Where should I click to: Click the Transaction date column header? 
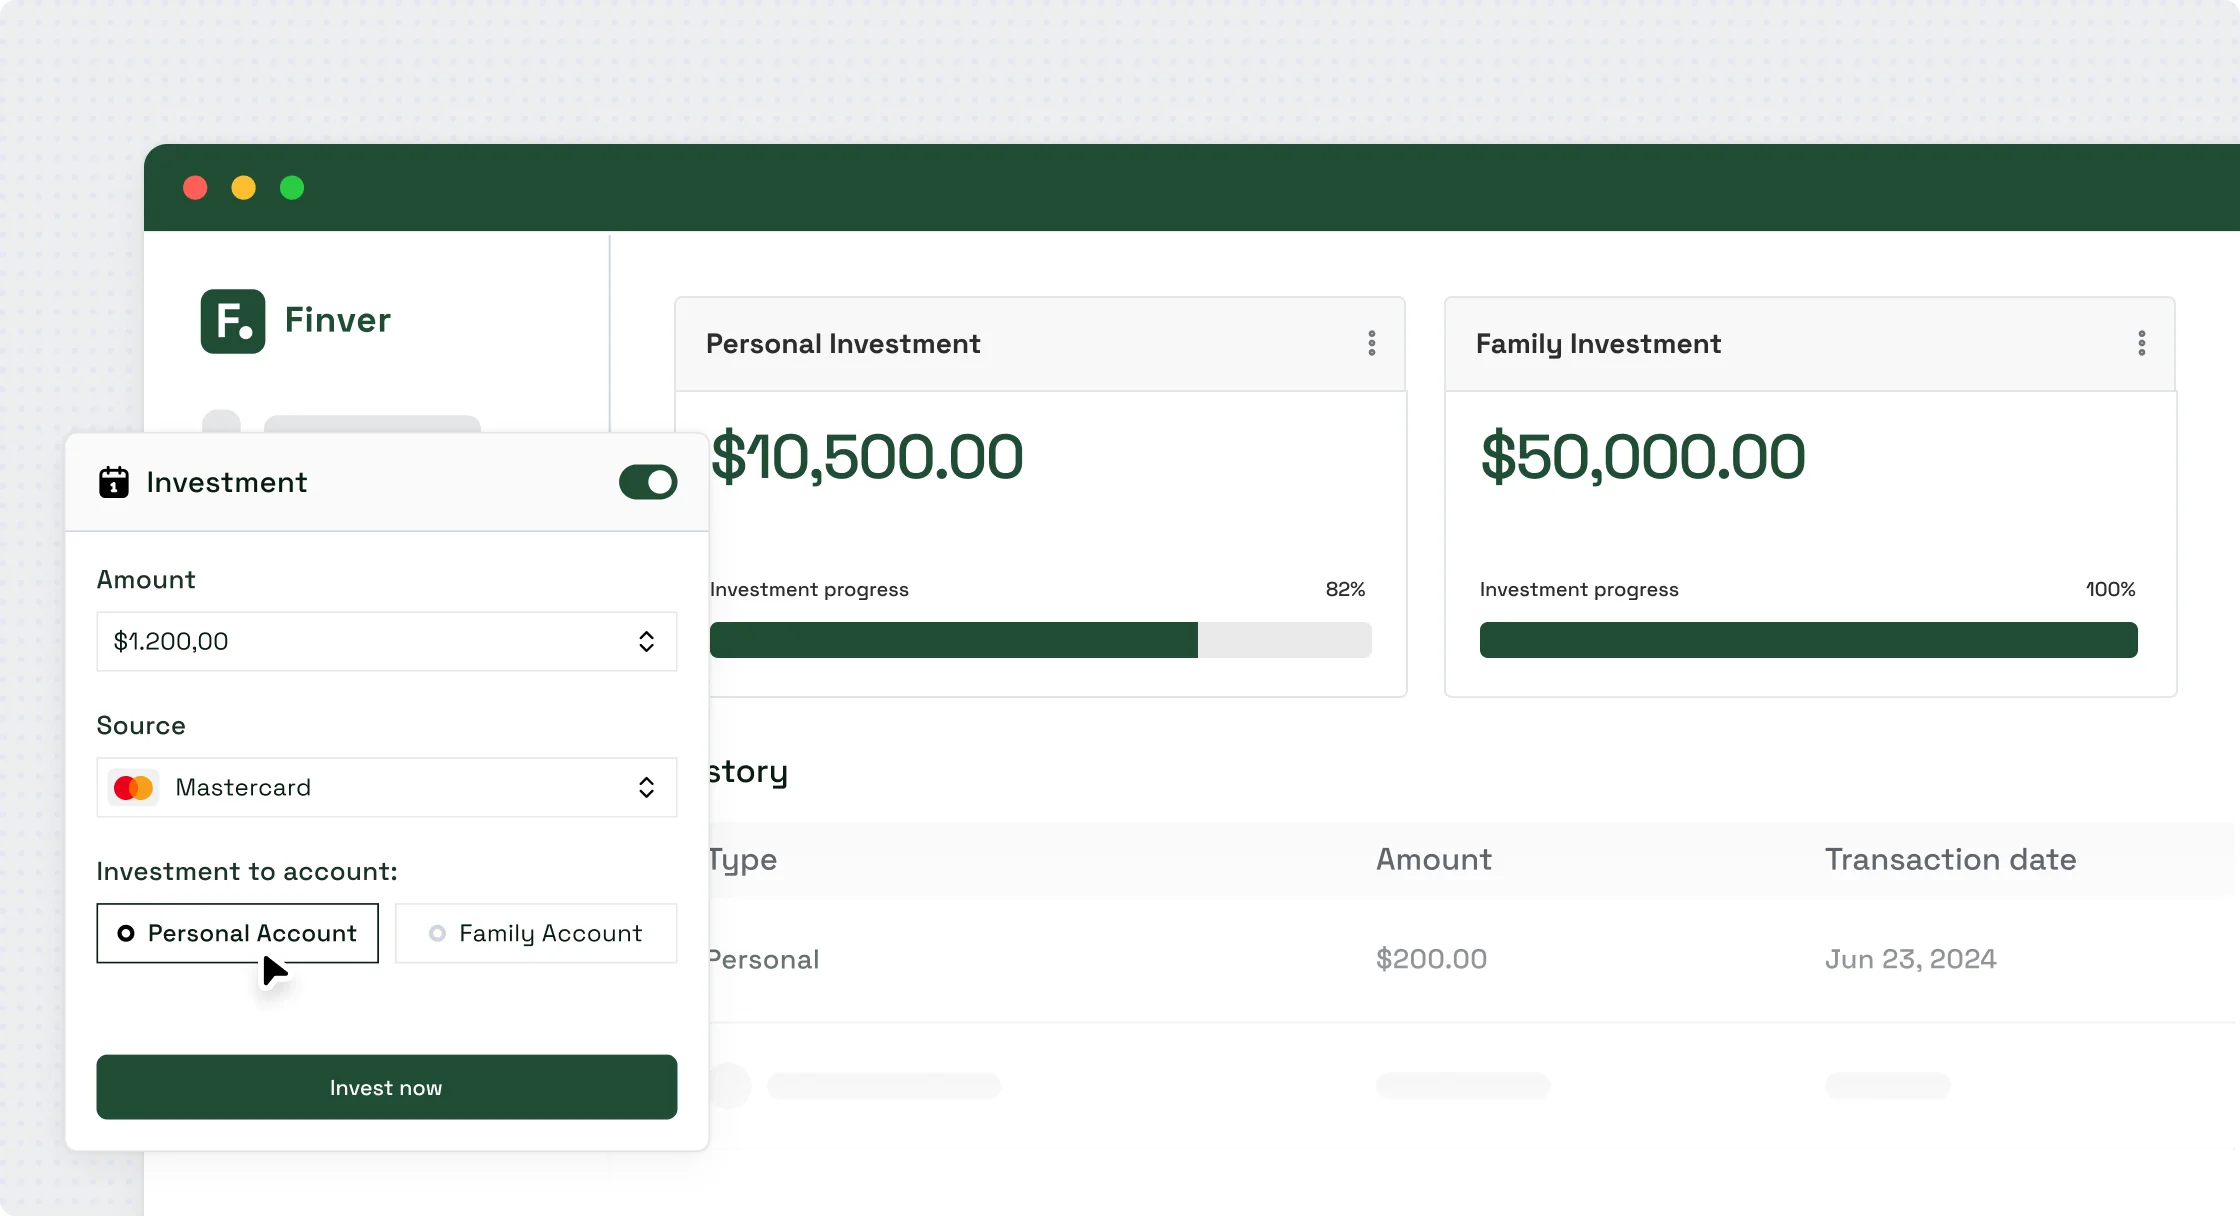pyautogui.click(x=1950, y=860)
